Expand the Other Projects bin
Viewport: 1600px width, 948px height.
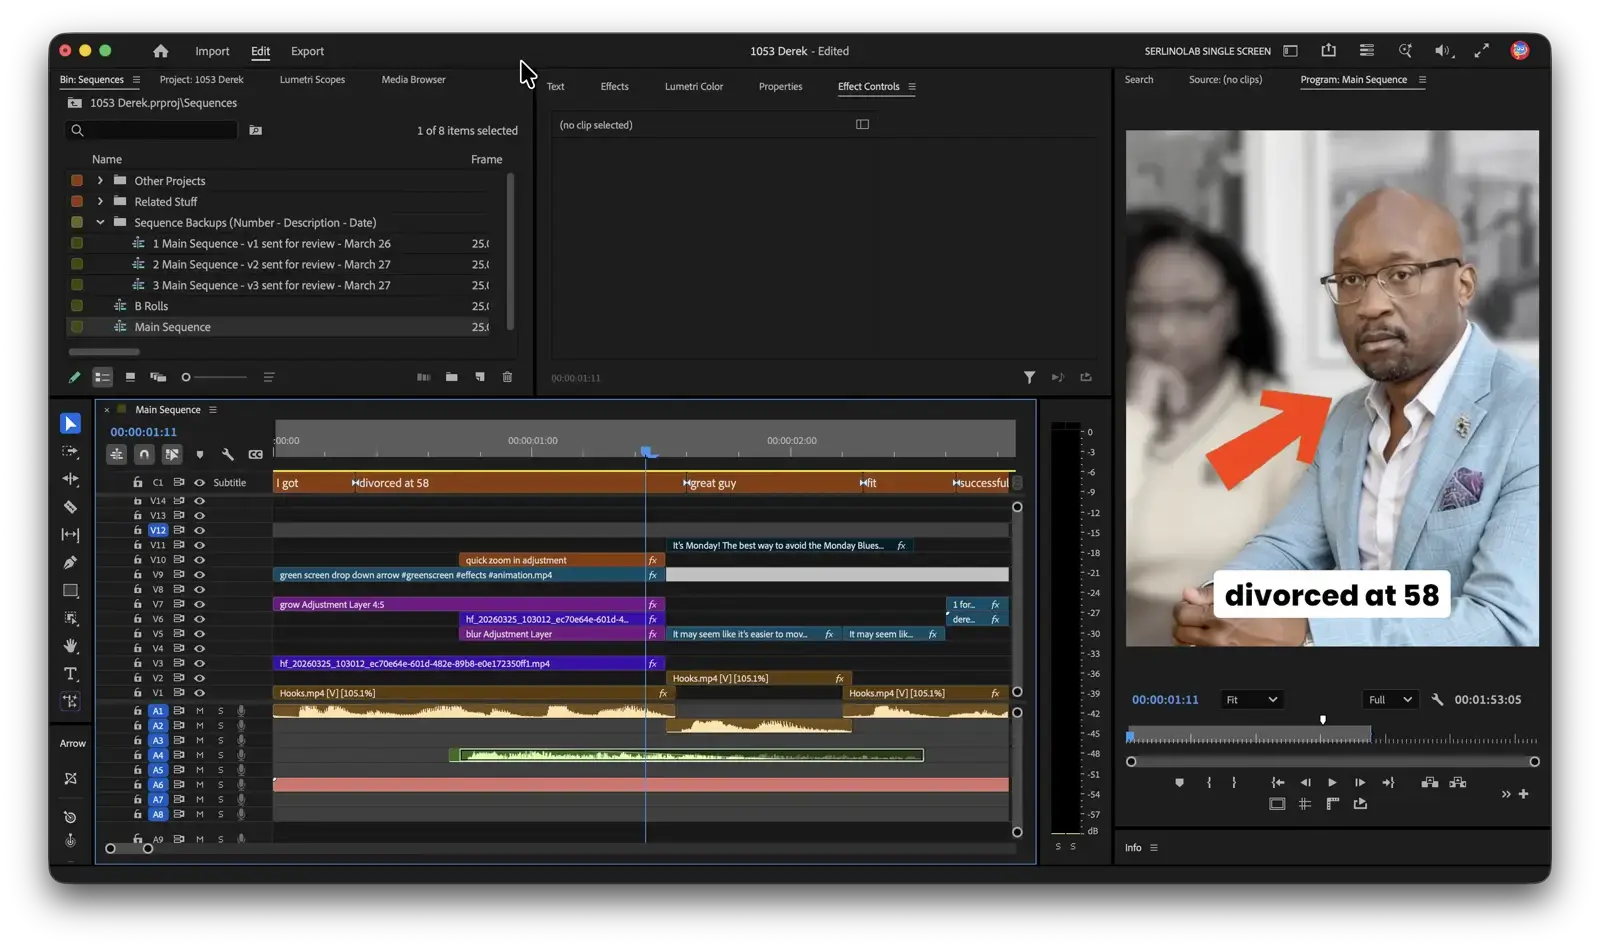tap(100, 181)
